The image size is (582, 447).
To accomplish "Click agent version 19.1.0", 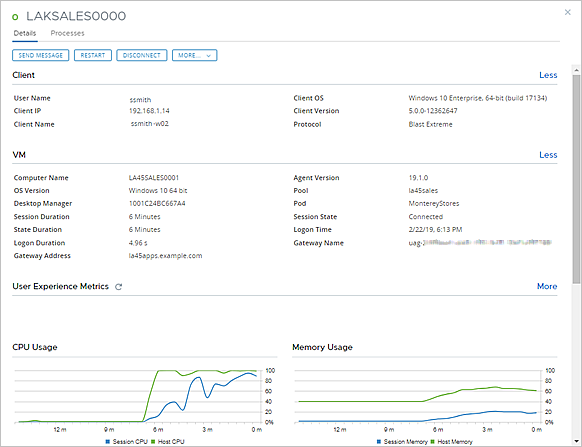I will click(418, 178).
